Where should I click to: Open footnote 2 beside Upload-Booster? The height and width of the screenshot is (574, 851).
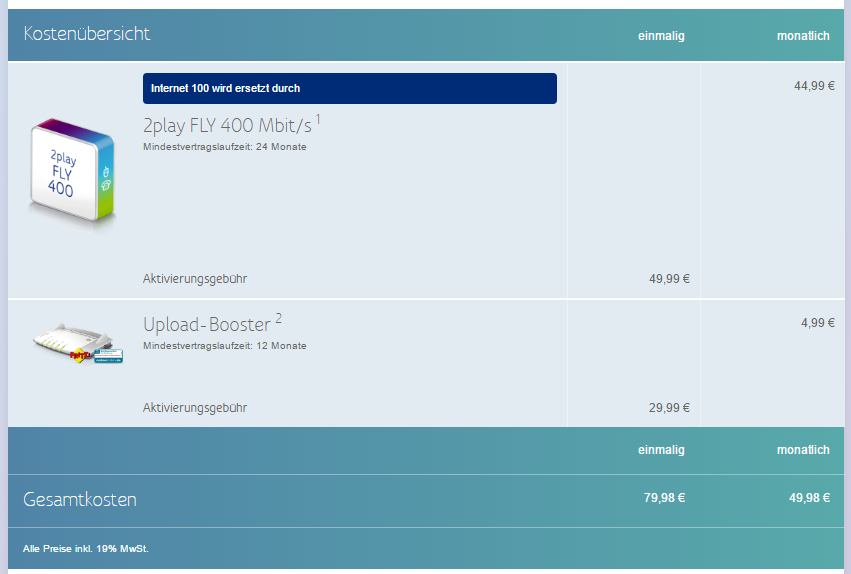[x=279, y=318]
